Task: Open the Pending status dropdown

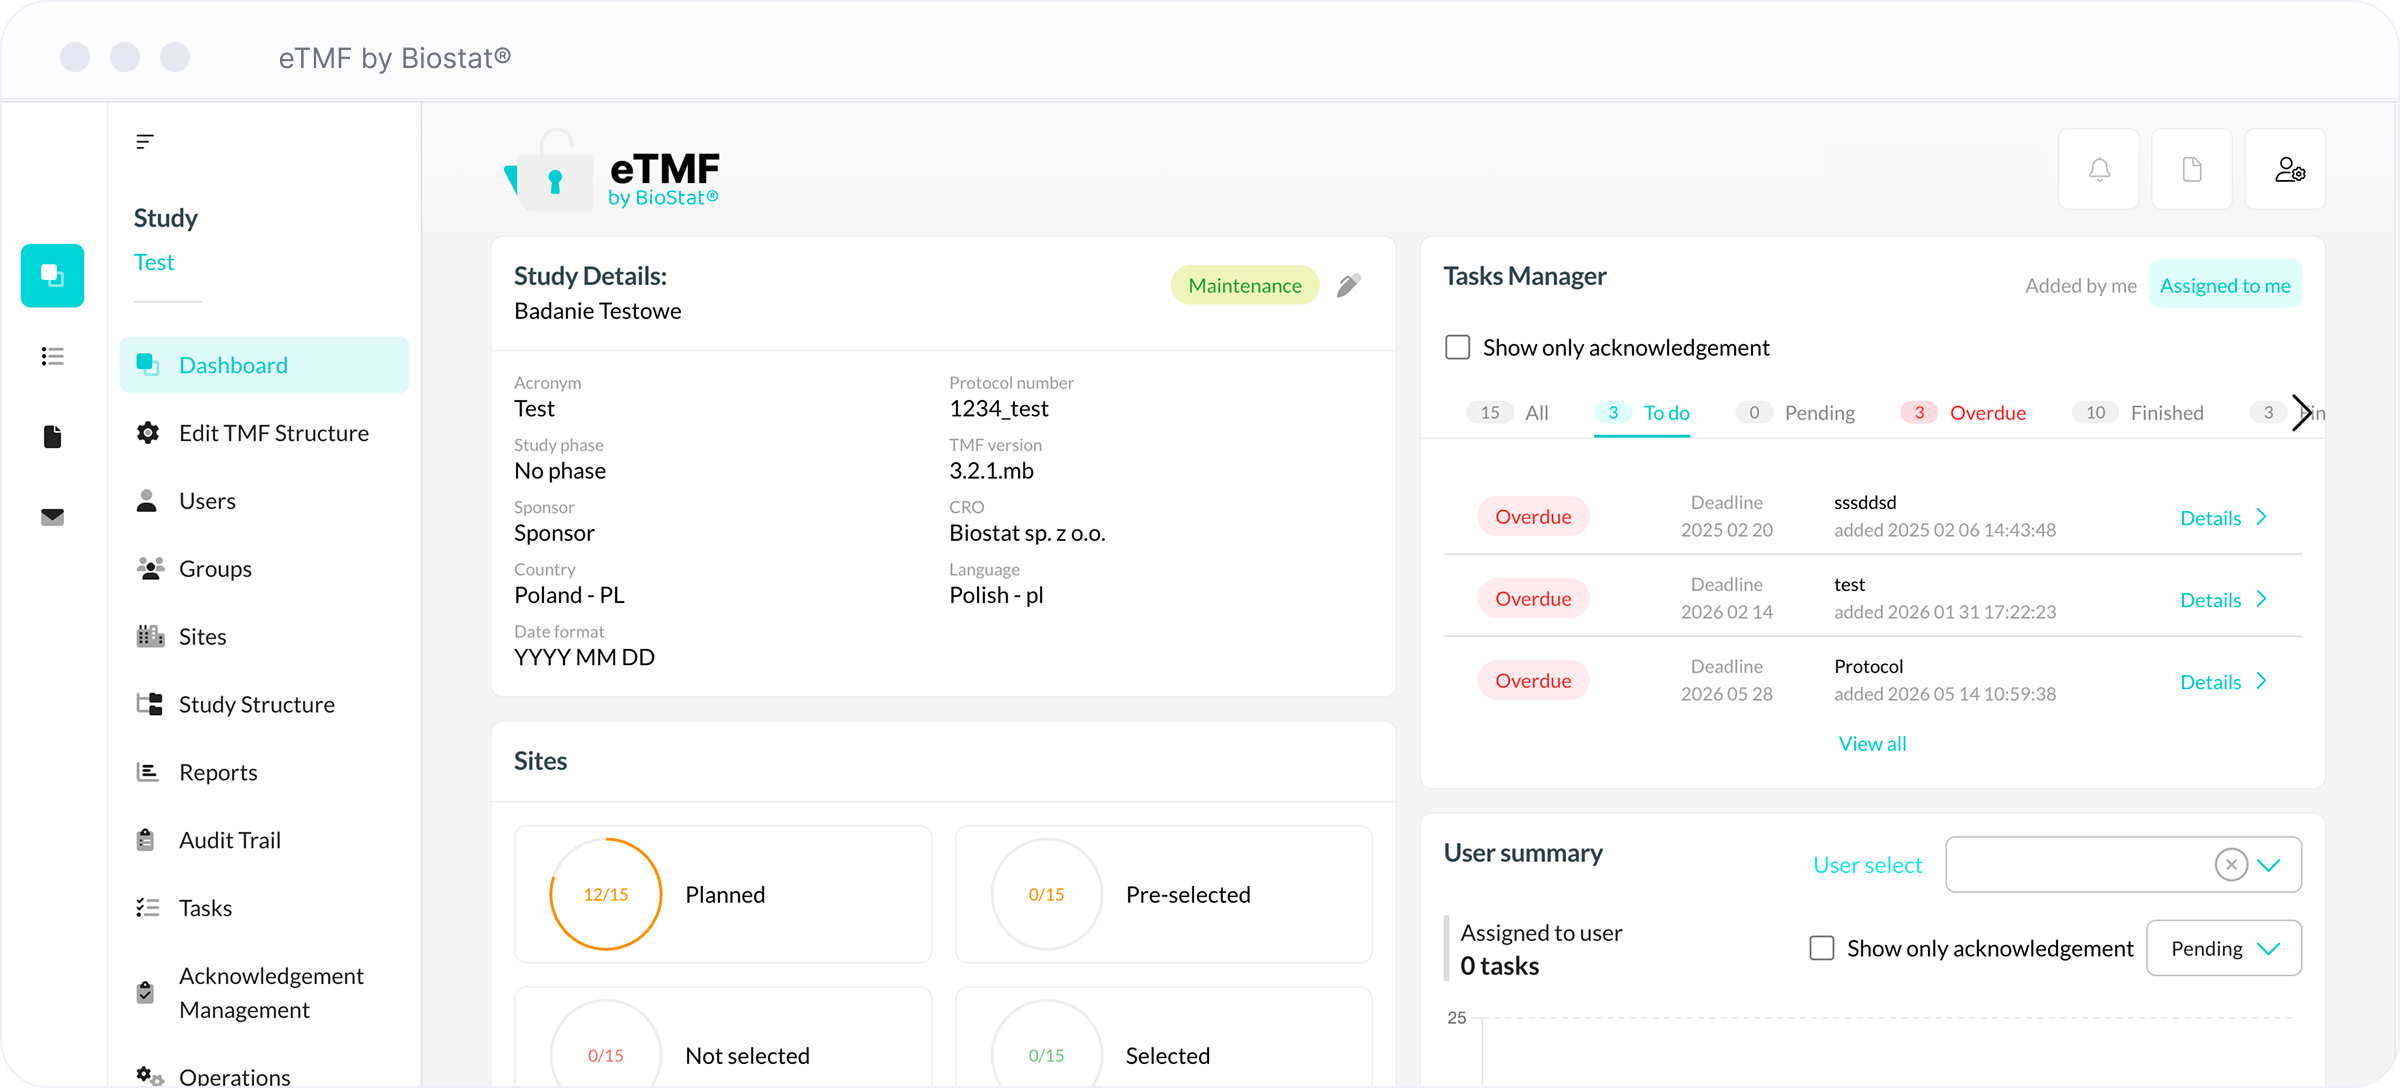Action: click(2224, 948)
